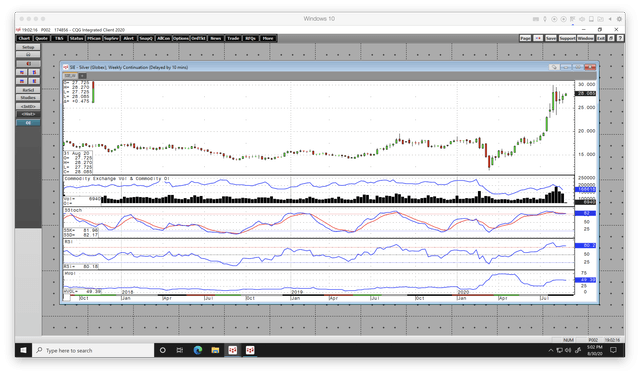Toggle the ReScl button in the sidebar
Image resolution: width=640 pixels, height=375 pixels.
point(28,90)
